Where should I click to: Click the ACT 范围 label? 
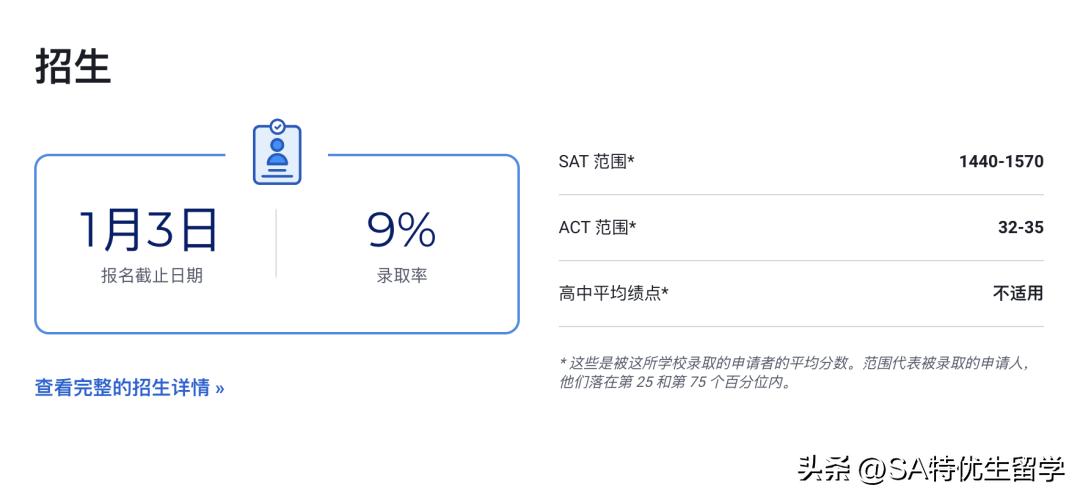(x=595, y=228)
